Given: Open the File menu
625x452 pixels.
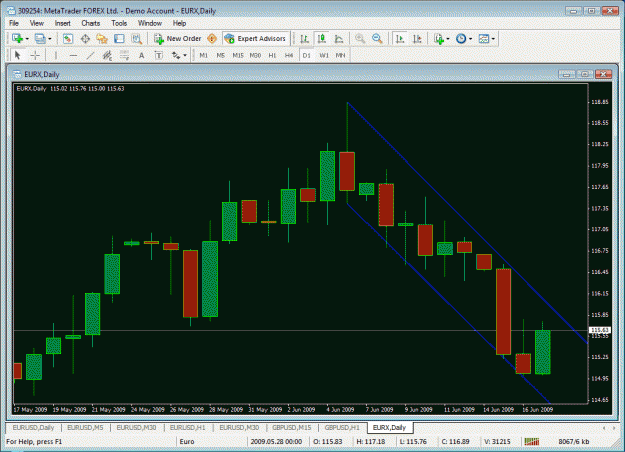Looking at the screenshot, I should (x=14, y=23).
